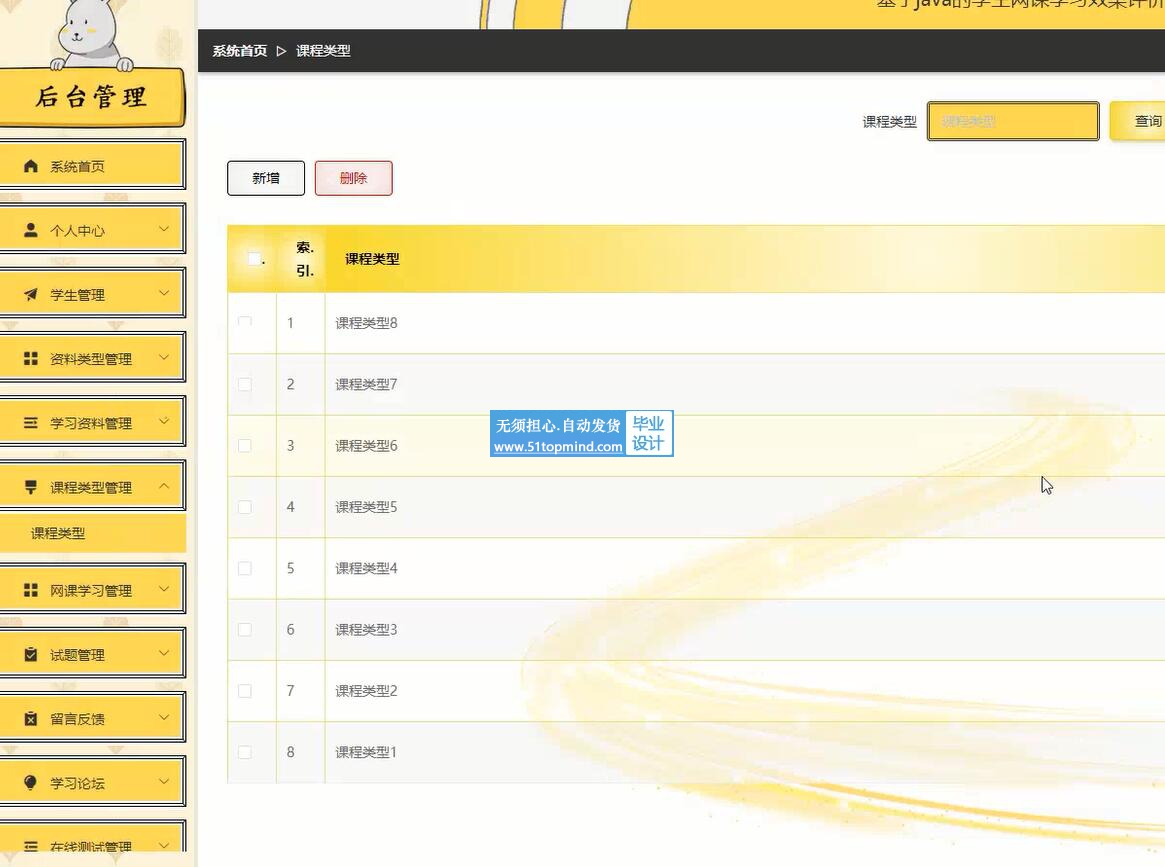Click the person icon beside 个人中心
Screen dimensions: 1165x867
(x=30, y=230)
